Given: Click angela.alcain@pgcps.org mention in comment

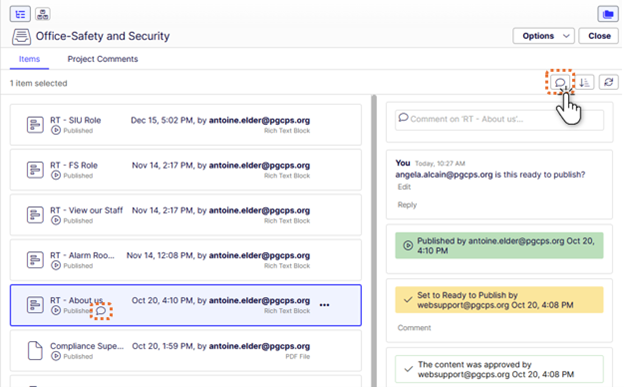Looking at the screenshot, I should (444, 174).
